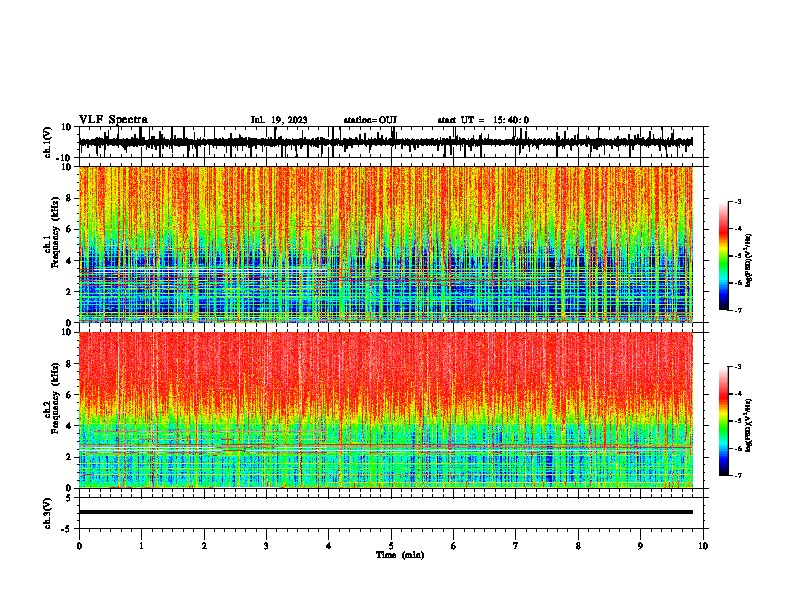Screen dimensions: 792x612
Task: Click the '-7' label on ch.1 color bar
Action: click(x=738, y=310)
